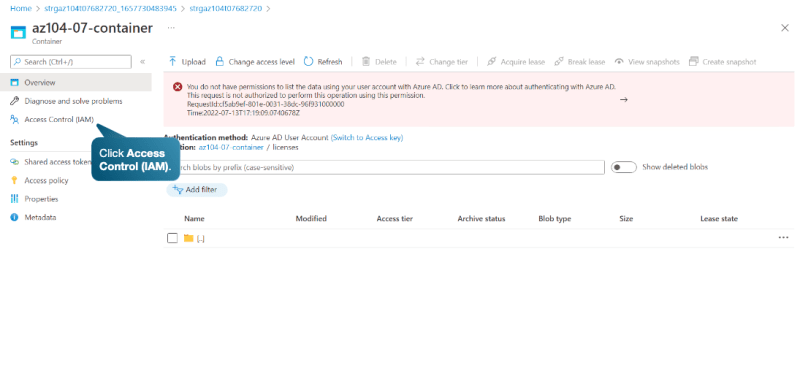Click the 'licenses' path segment
800x368 pixels.
pos(285,147)
